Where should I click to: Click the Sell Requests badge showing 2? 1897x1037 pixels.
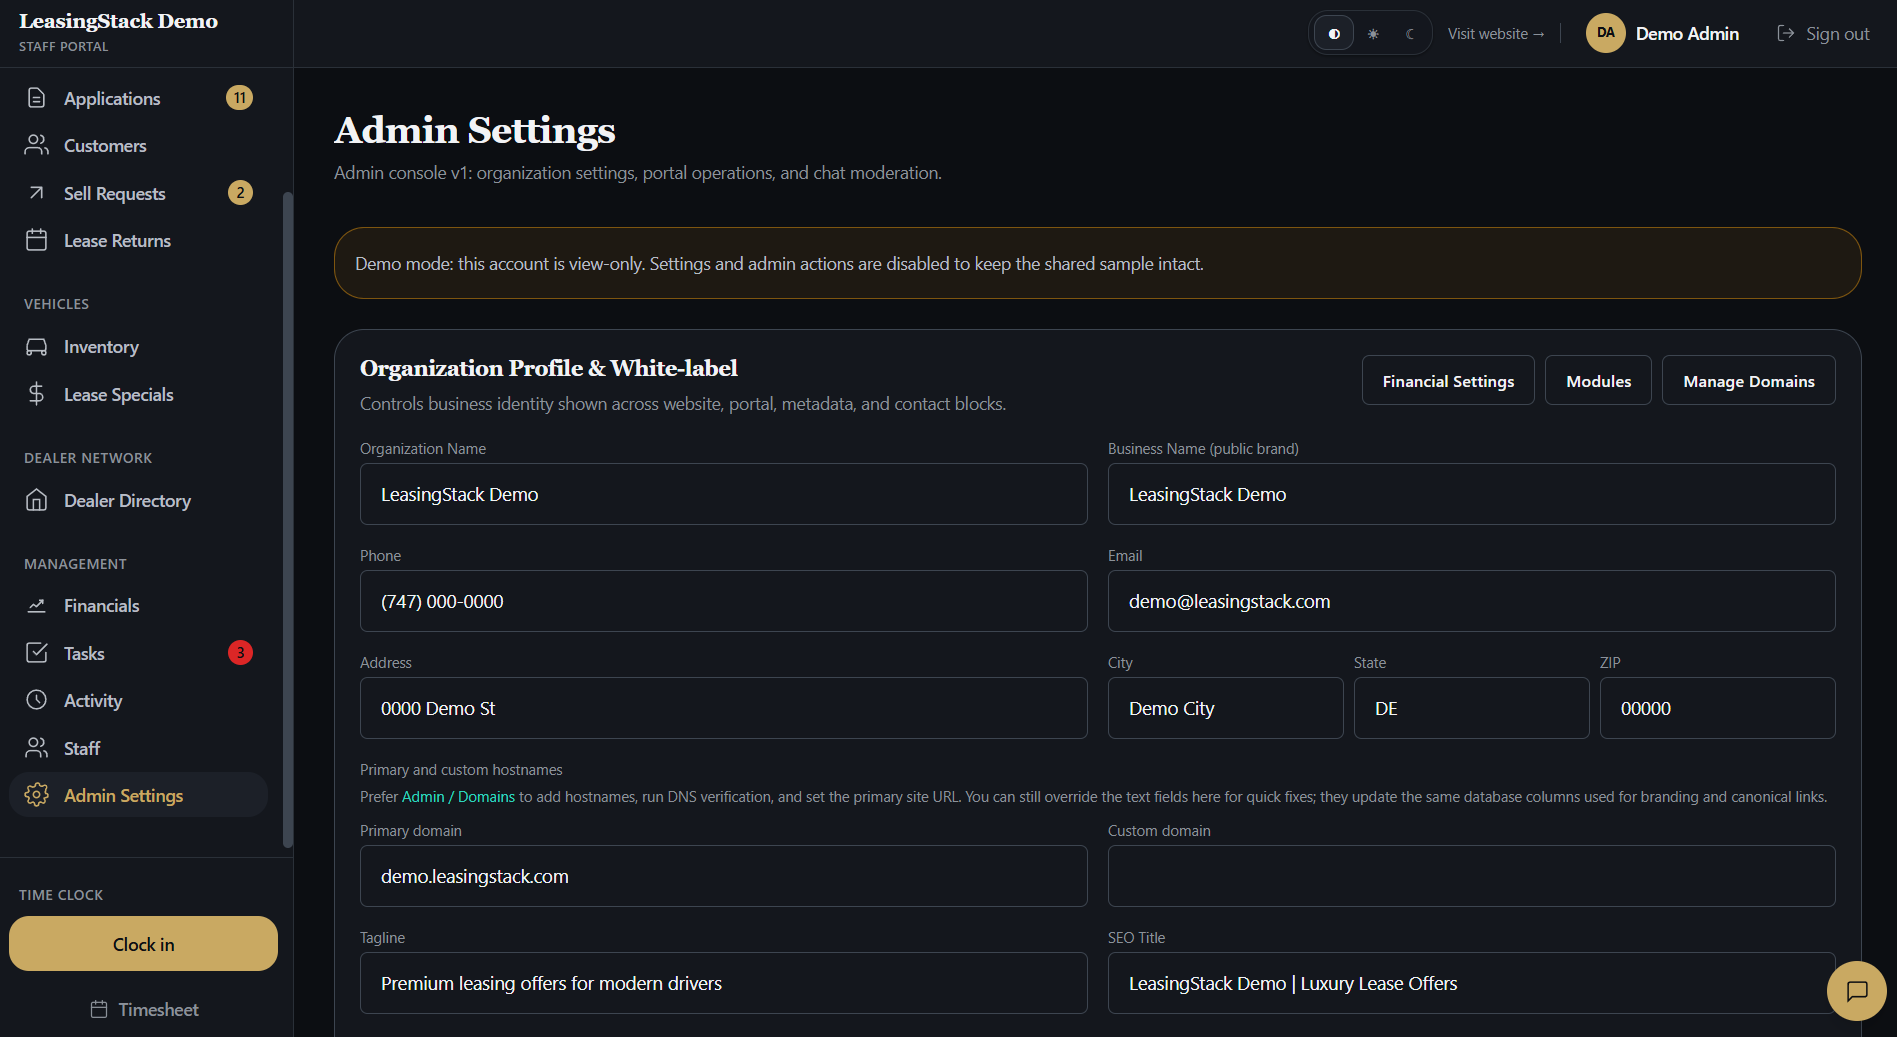pyautogui.click(x=240, y=193)
